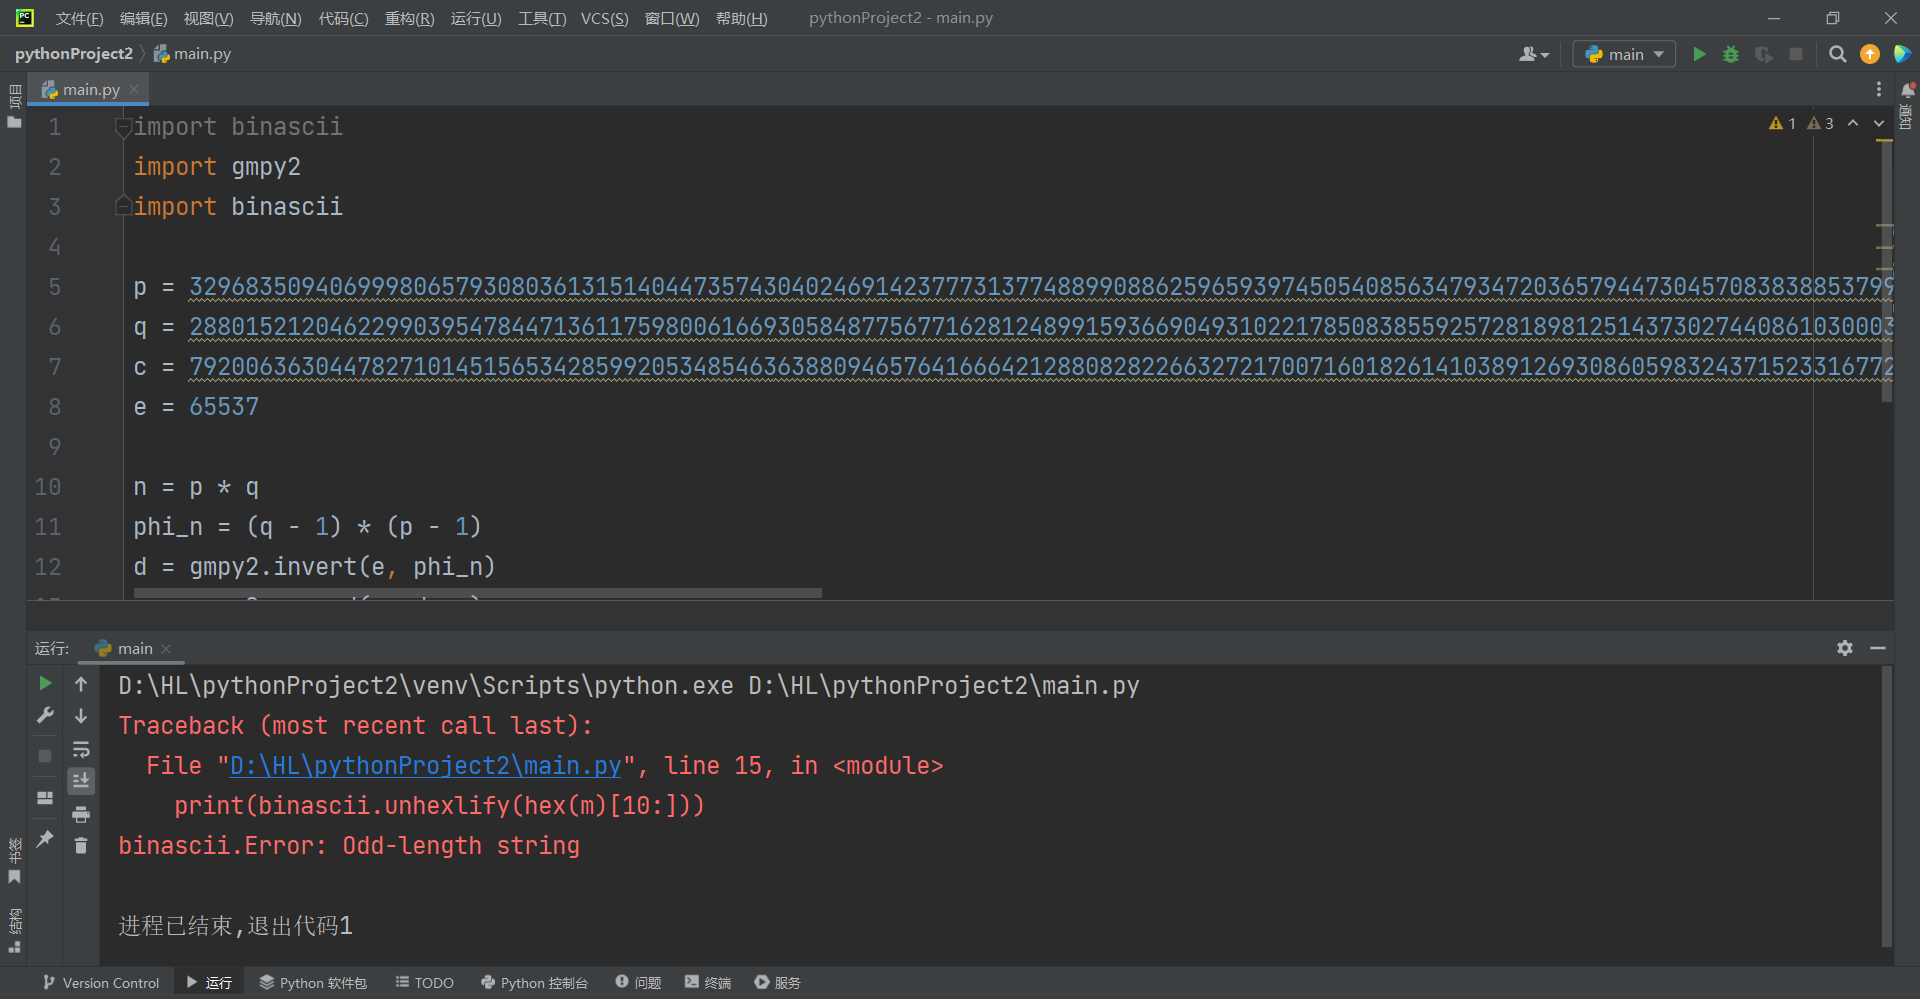Open the 帮助(H) menu

pos(741,18)
